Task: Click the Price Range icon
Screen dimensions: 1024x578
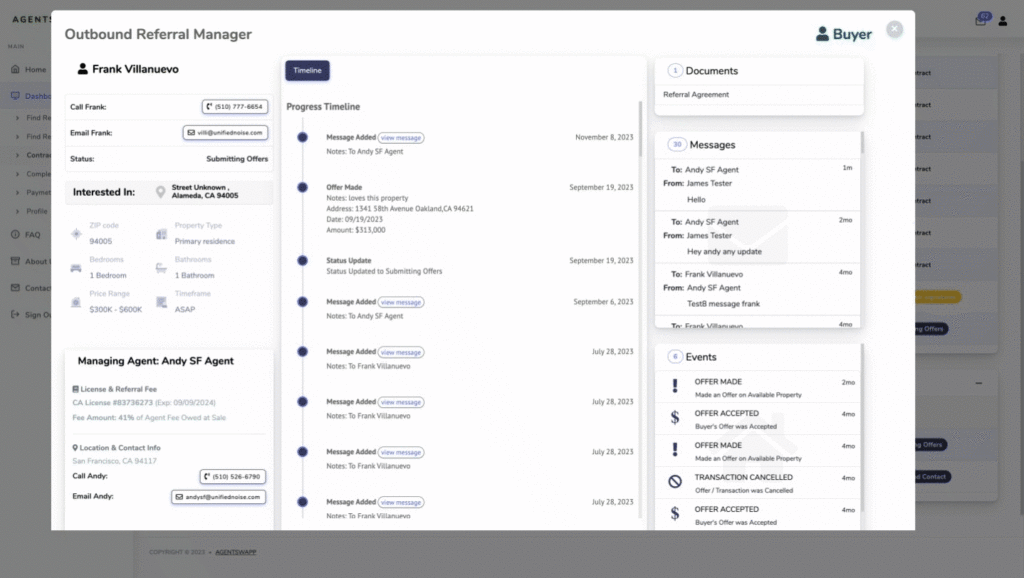Action: click(x=76, y=302)
